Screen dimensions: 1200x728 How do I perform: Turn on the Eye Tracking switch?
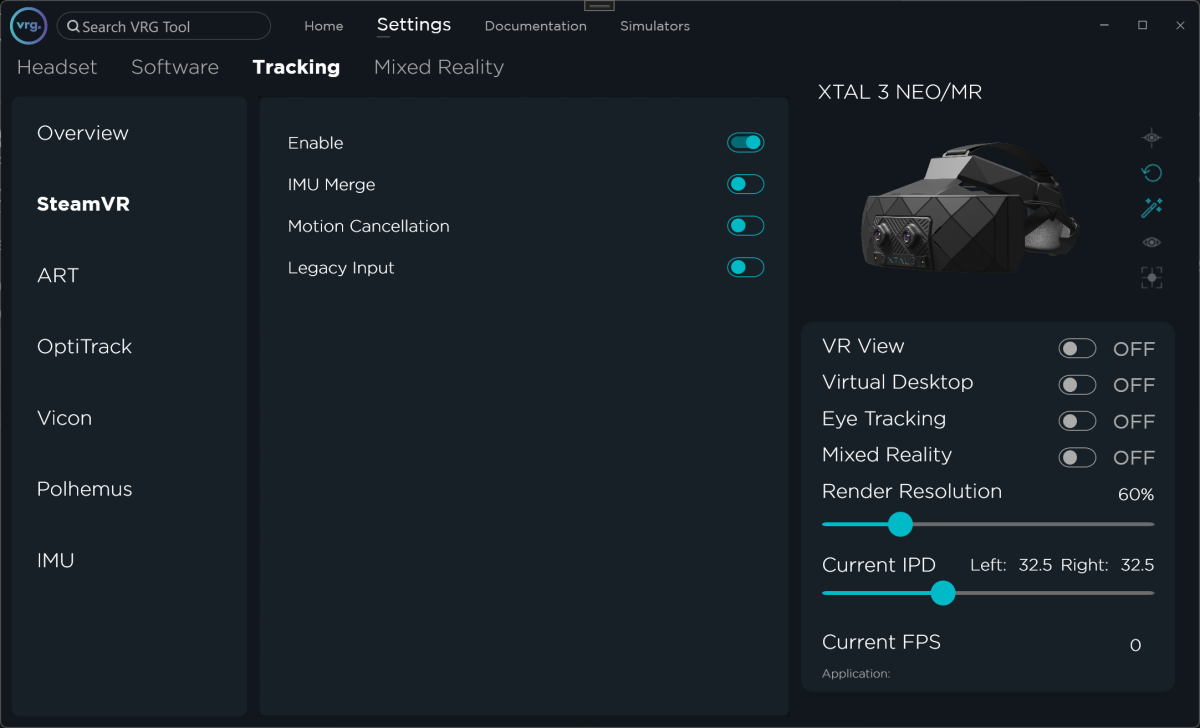pos(1078,421)
